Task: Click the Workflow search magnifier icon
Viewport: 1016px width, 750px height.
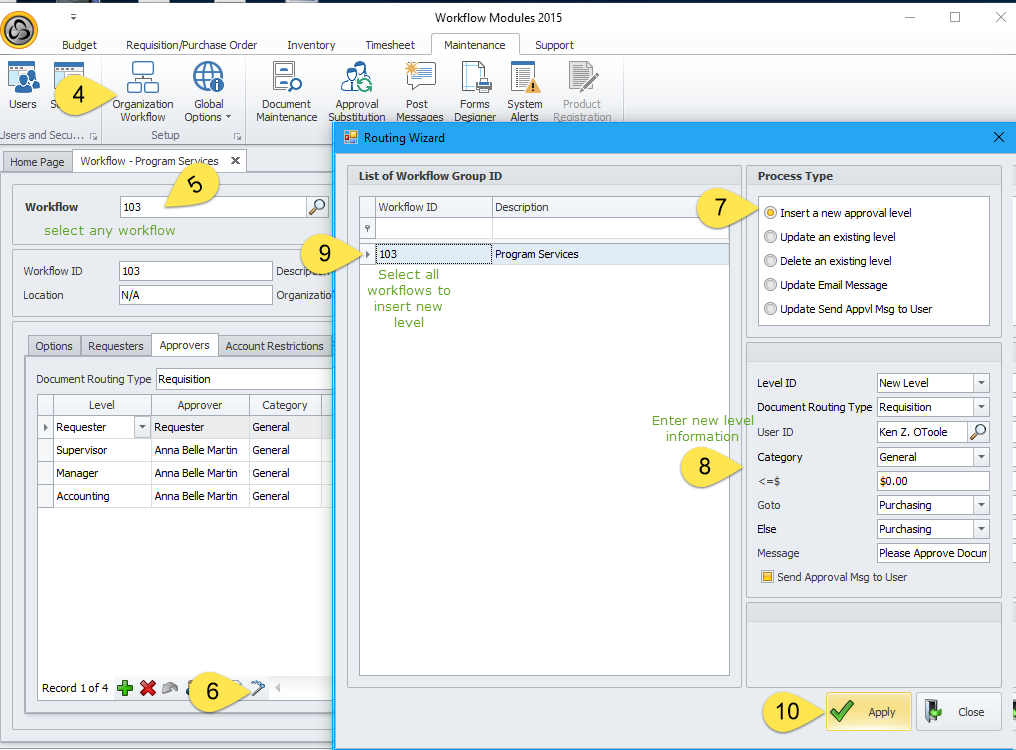Action: pyautogui.click(x=317, y=207)
